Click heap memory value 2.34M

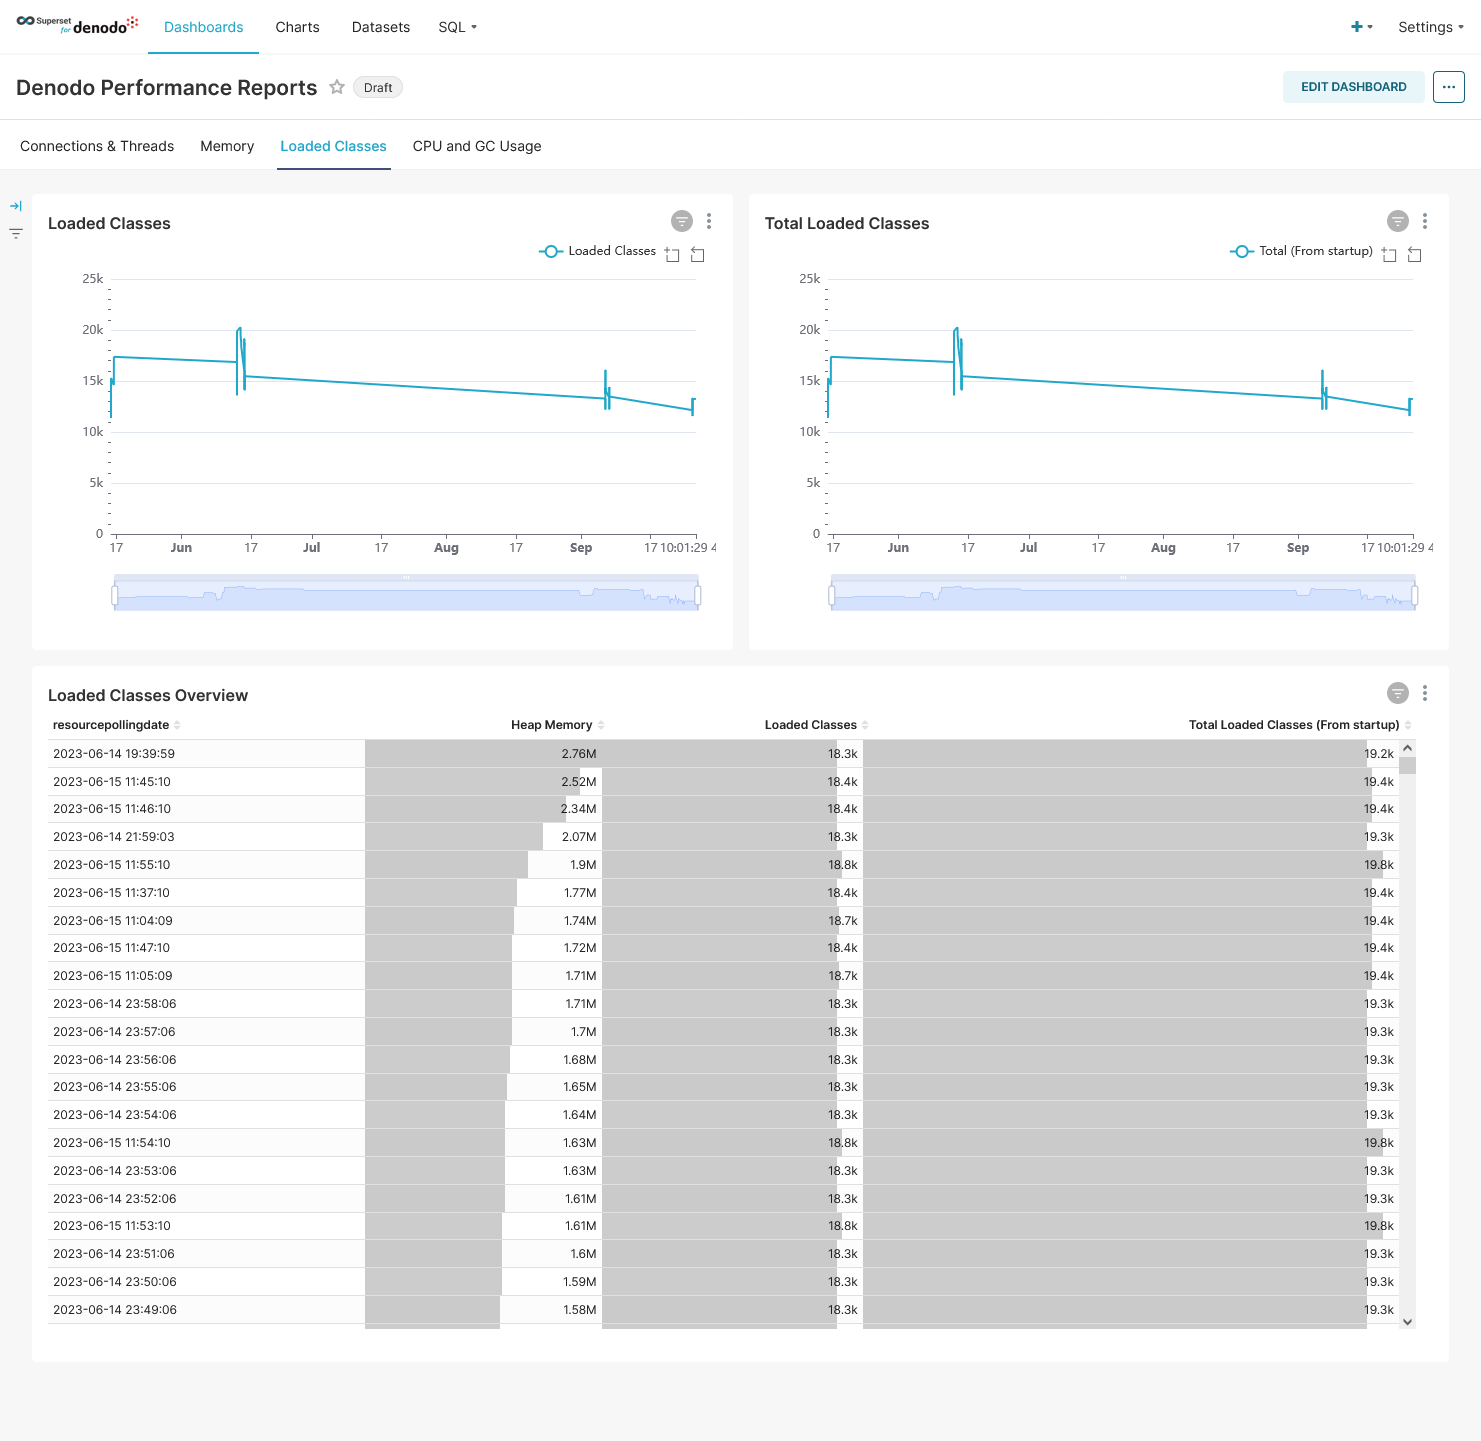click(579, 809)
